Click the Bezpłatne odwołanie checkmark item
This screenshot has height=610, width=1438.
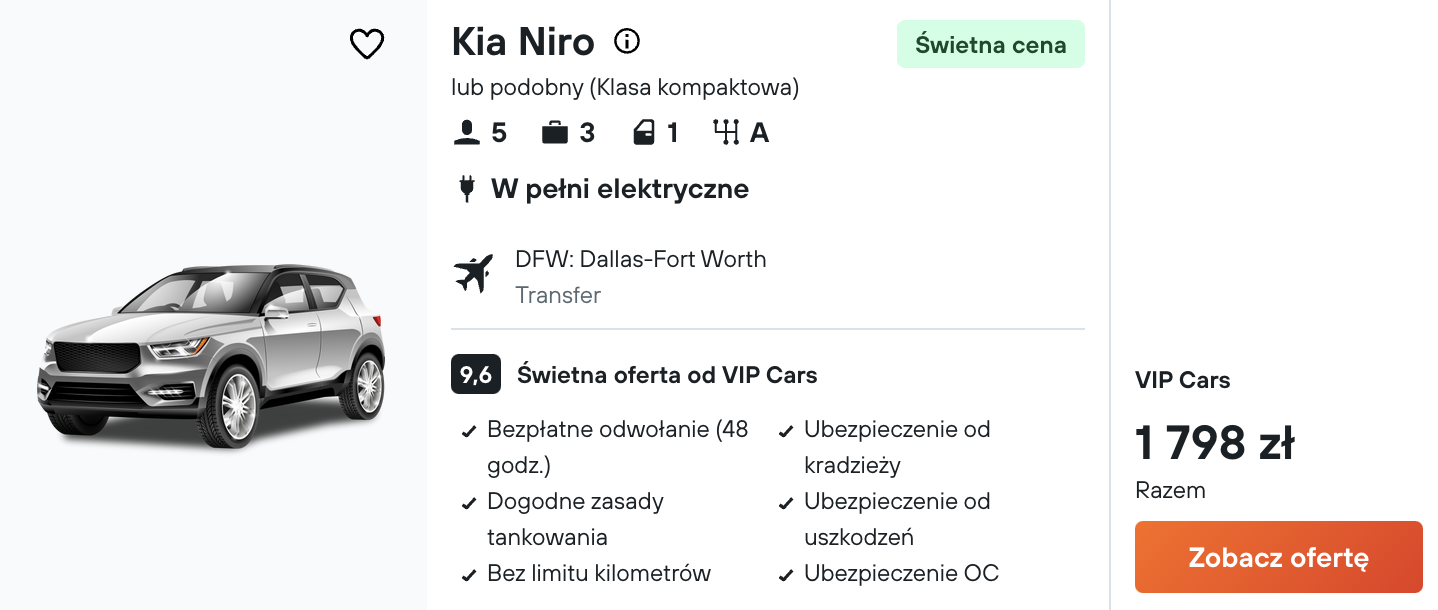coord(606,447)
